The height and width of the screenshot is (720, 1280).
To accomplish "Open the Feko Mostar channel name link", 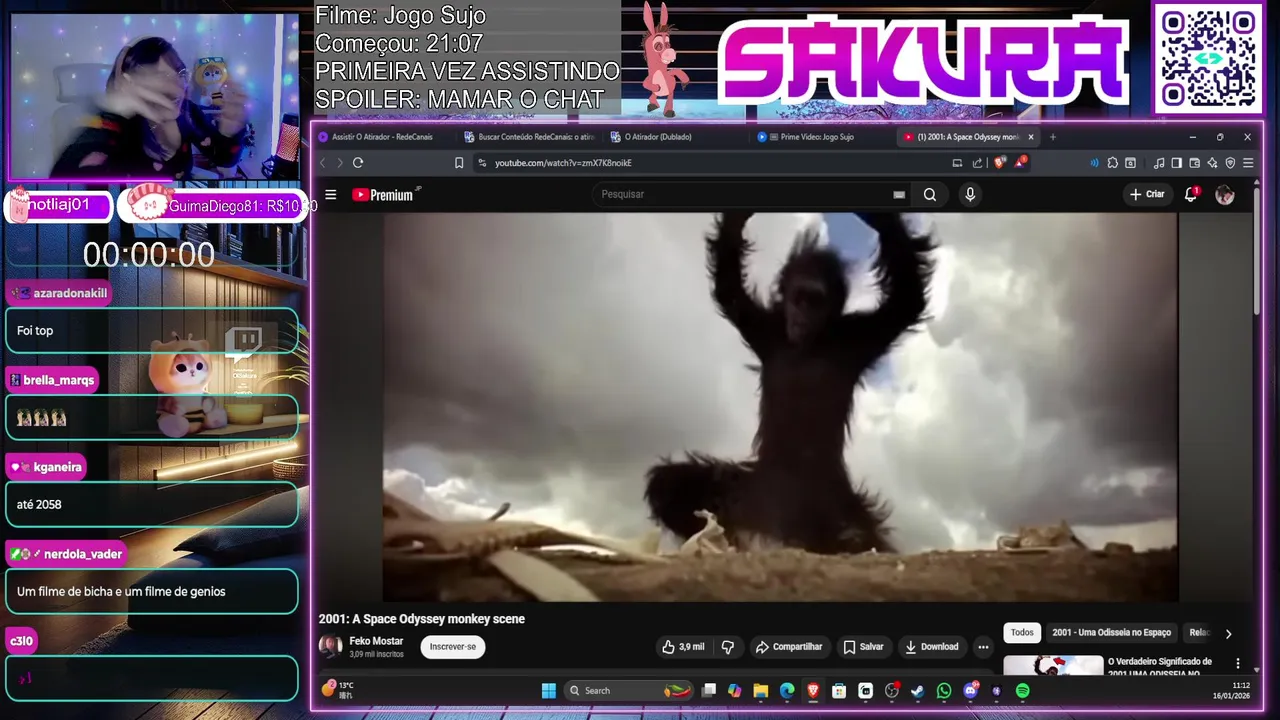I will 376,641.
